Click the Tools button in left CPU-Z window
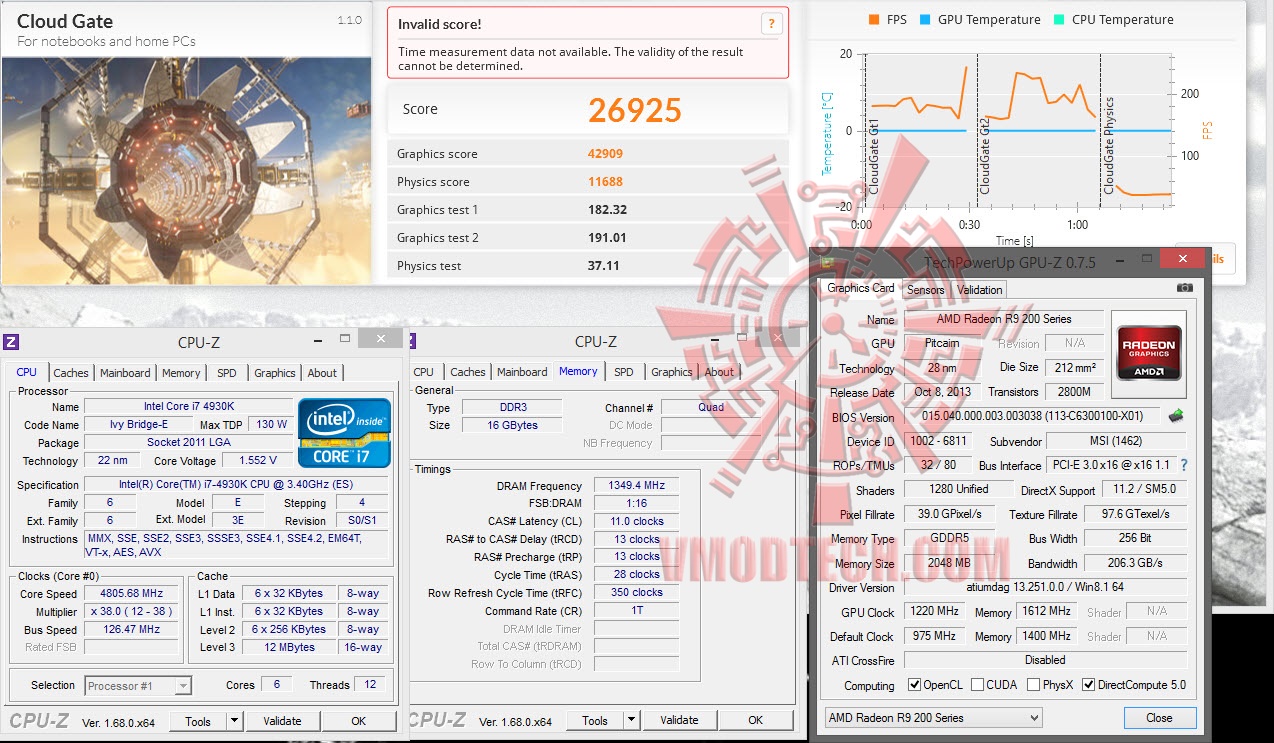The width and height of the screenshot is (1274, 743). 198,721
